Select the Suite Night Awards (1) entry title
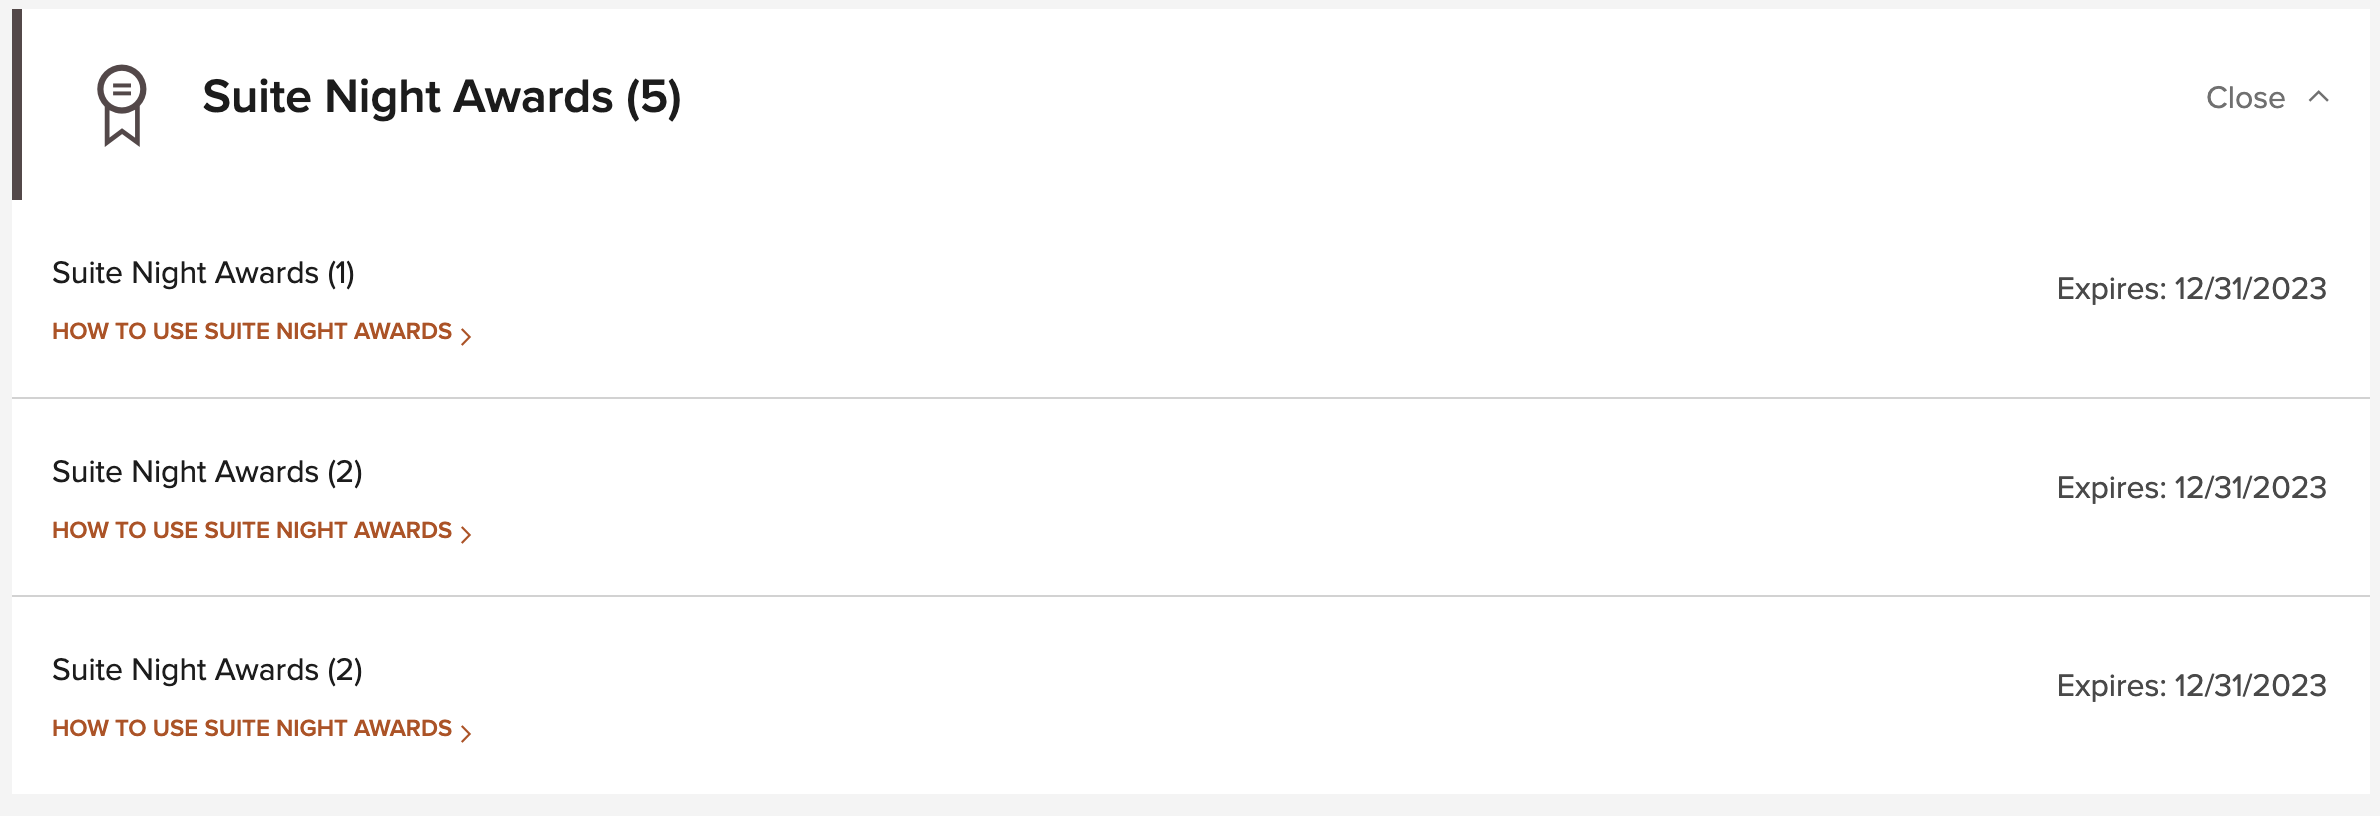 (x=203, y=273)
